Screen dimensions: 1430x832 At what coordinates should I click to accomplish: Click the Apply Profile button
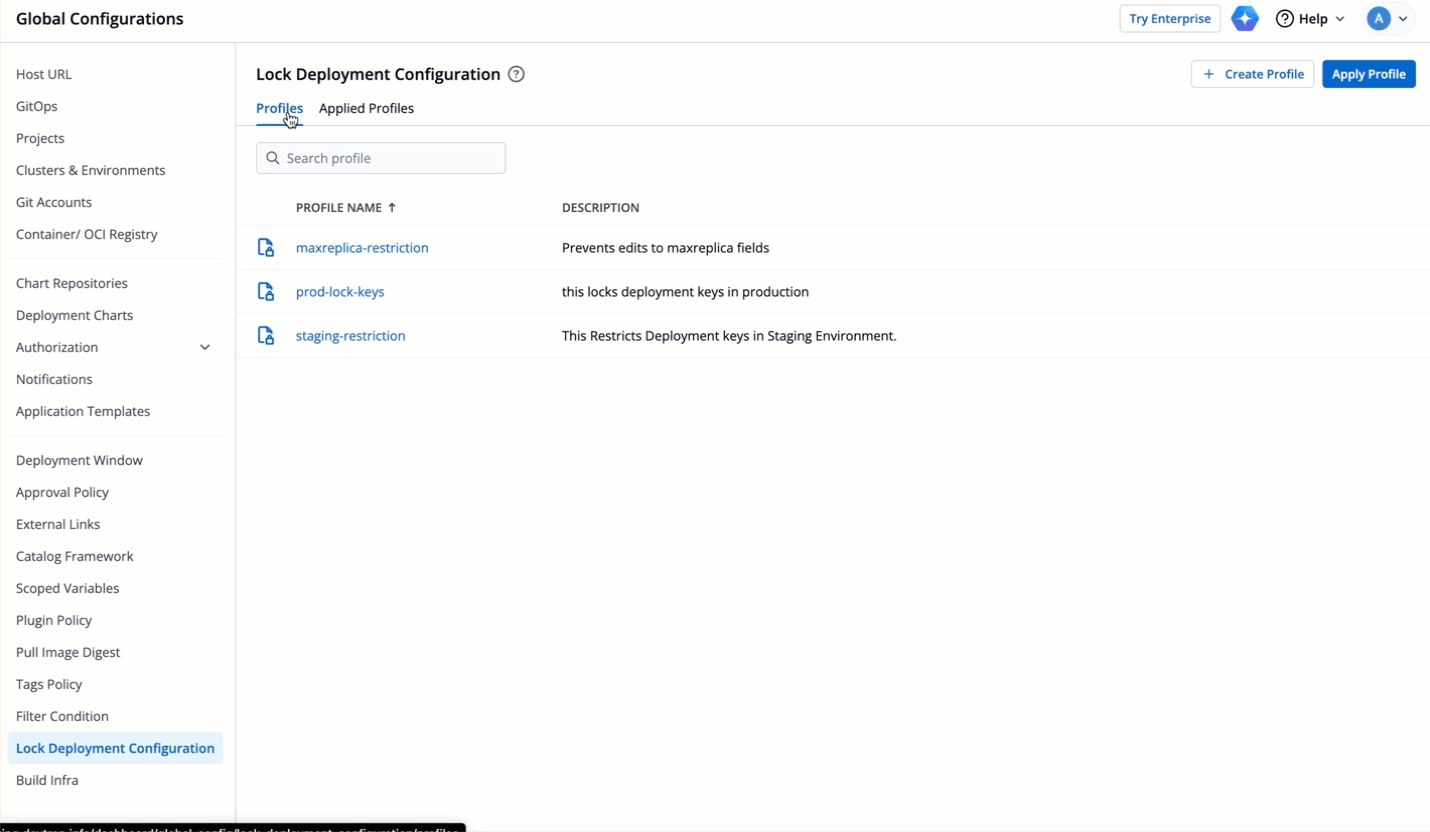(x=1368, y=74)
